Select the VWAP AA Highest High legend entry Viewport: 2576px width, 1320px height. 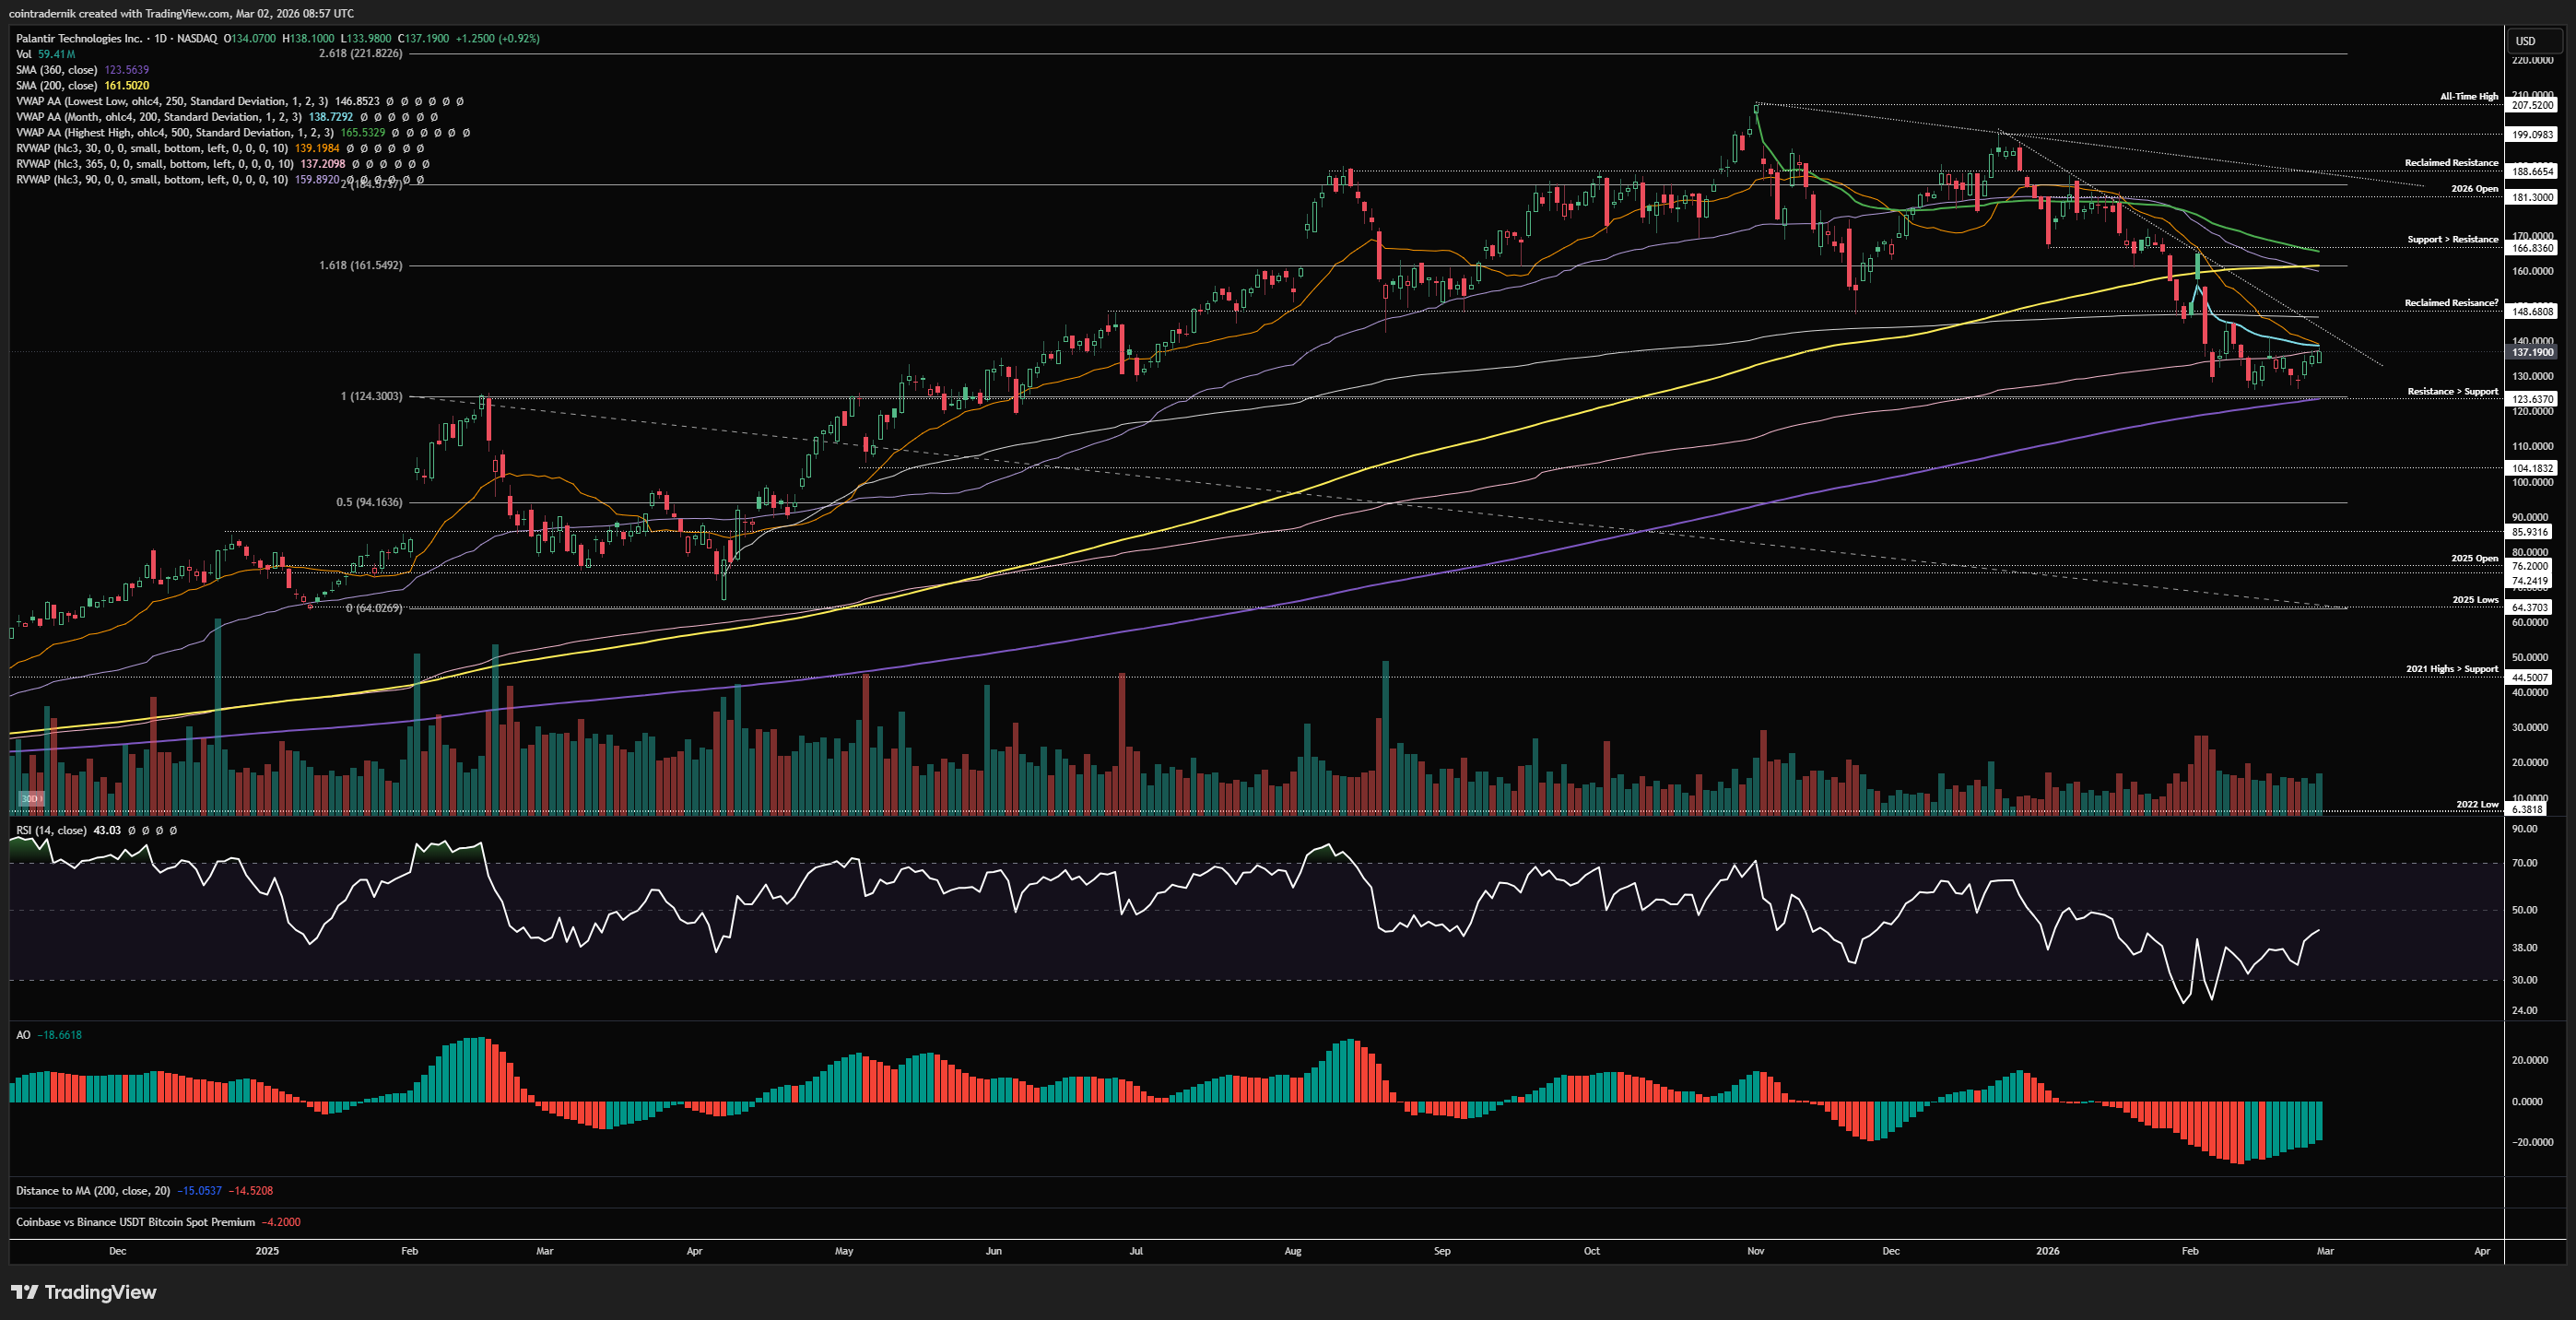tap(174, 132)
